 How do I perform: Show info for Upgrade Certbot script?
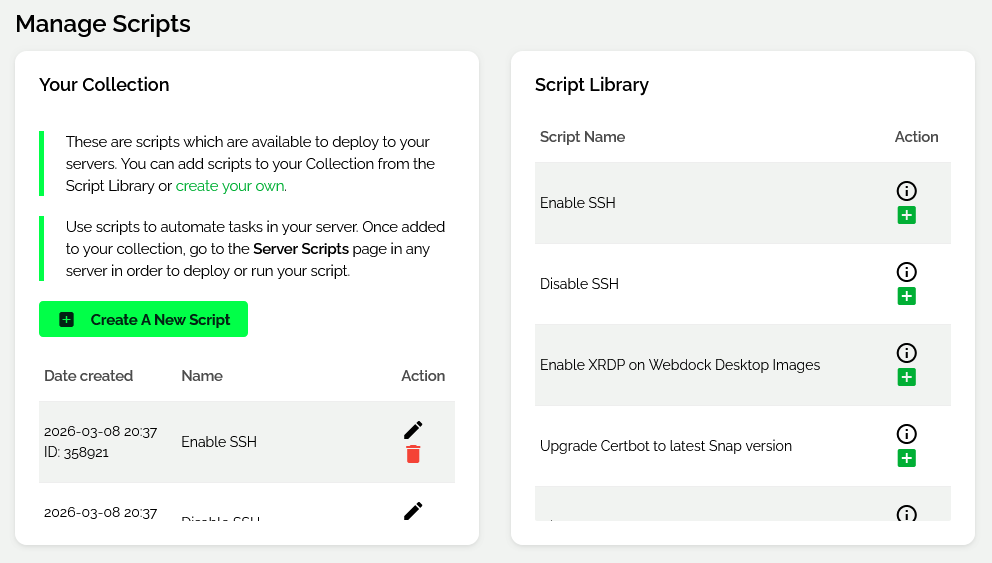(907, 433)
